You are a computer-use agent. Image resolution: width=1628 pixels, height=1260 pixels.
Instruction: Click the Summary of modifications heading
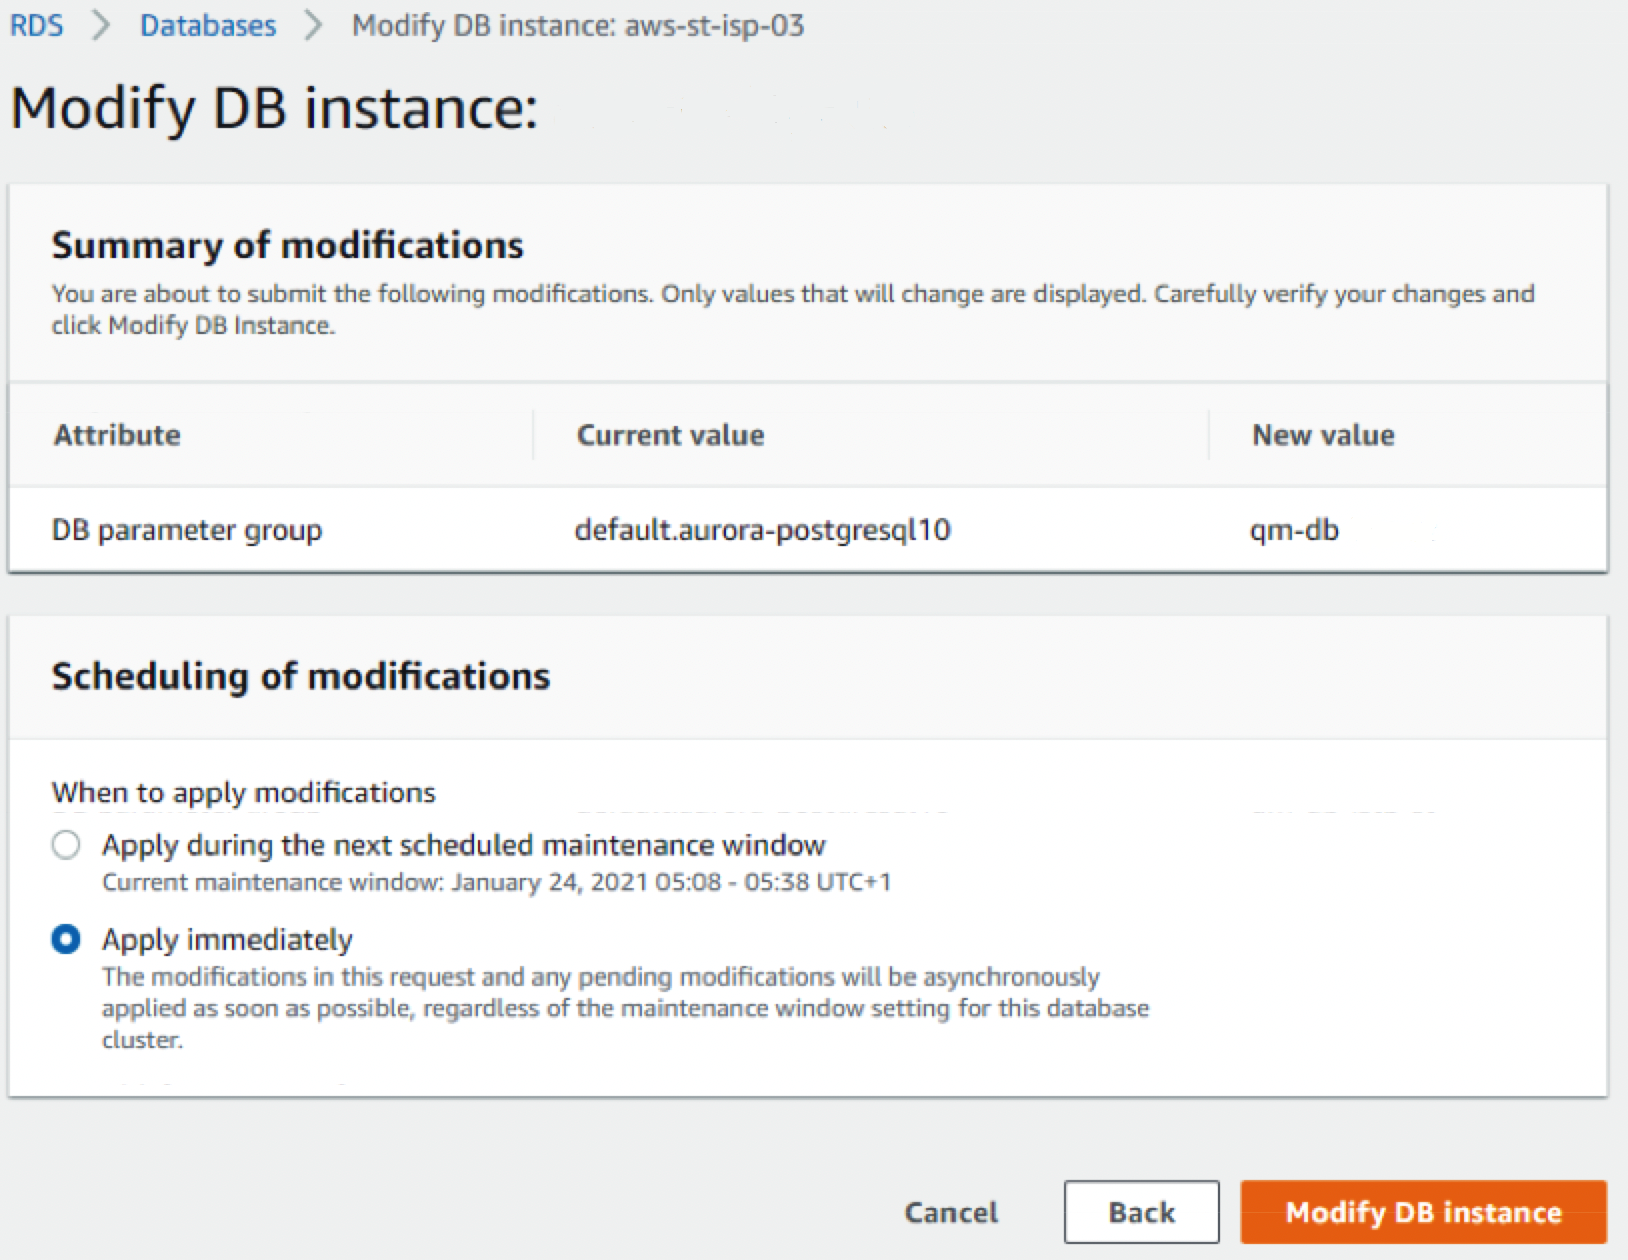[288, 245]
